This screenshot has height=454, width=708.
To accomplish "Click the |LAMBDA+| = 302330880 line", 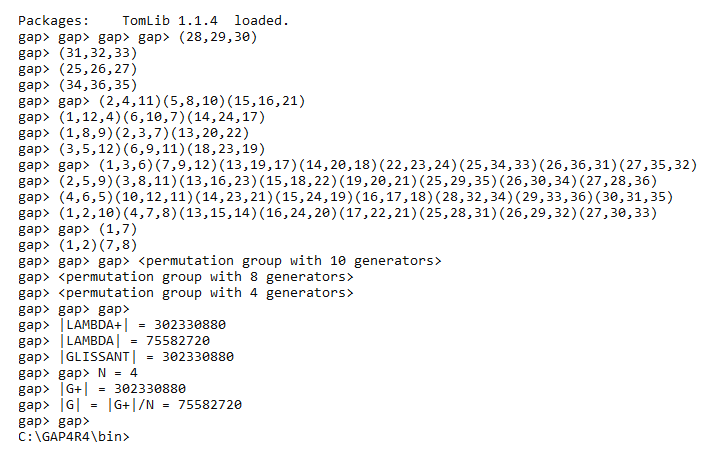I will click(x=142, y=325).
